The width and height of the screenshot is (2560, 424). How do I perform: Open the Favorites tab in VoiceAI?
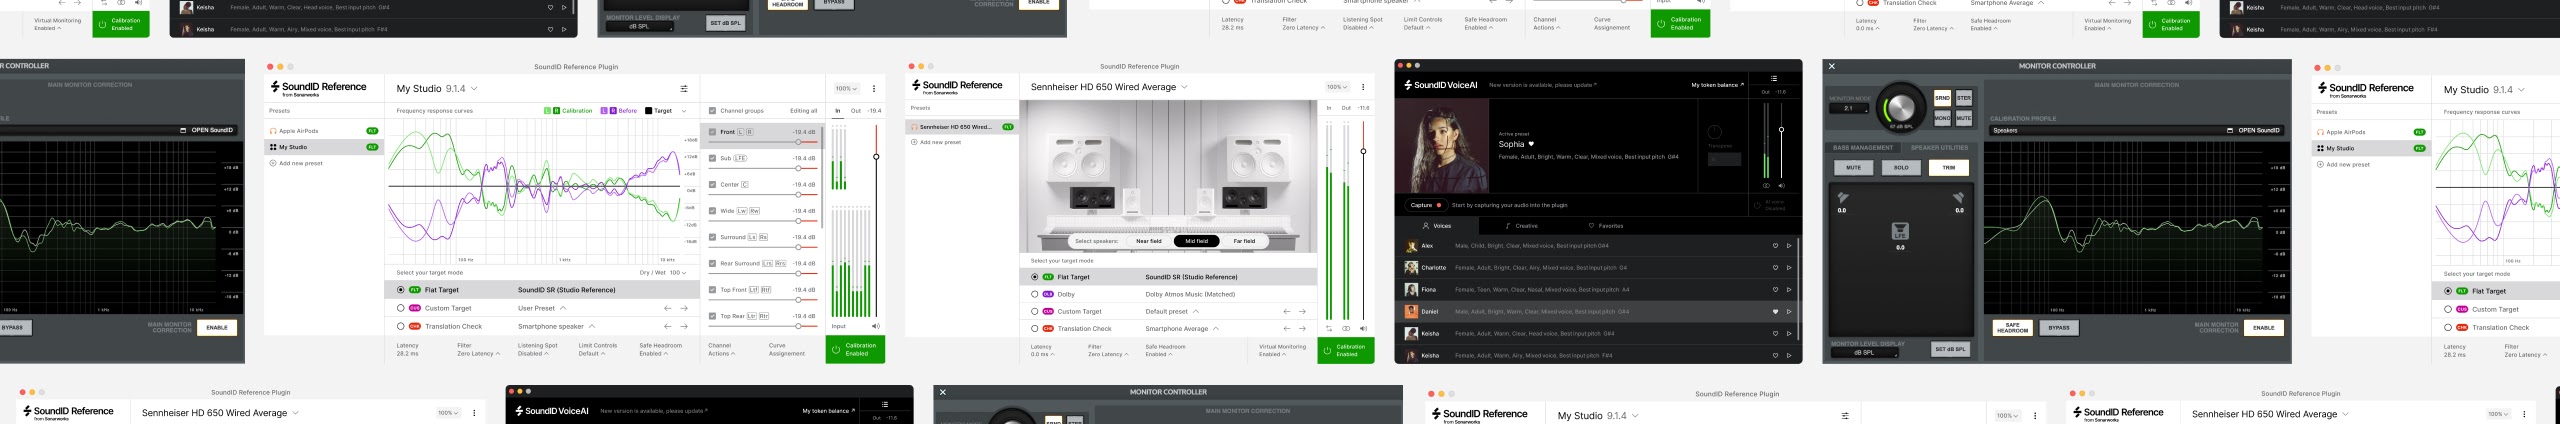1607,226
